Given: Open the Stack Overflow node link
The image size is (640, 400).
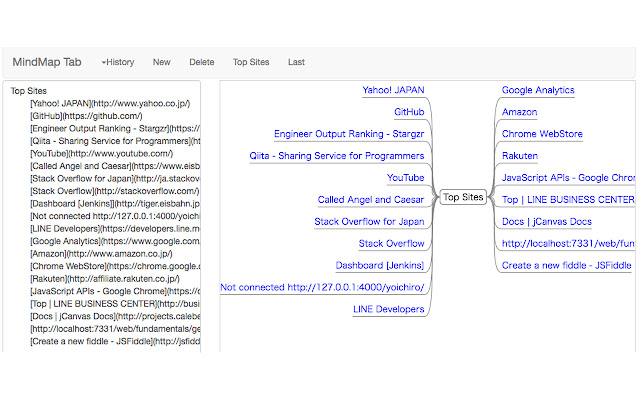Looking at the screenshot, I should click(391, 244).
